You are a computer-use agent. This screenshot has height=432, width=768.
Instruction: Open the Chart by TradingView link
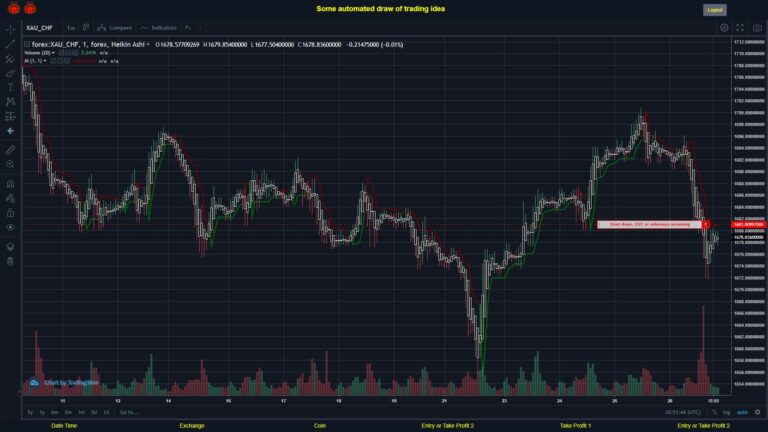pyautogui.click(x=72, y=383)
